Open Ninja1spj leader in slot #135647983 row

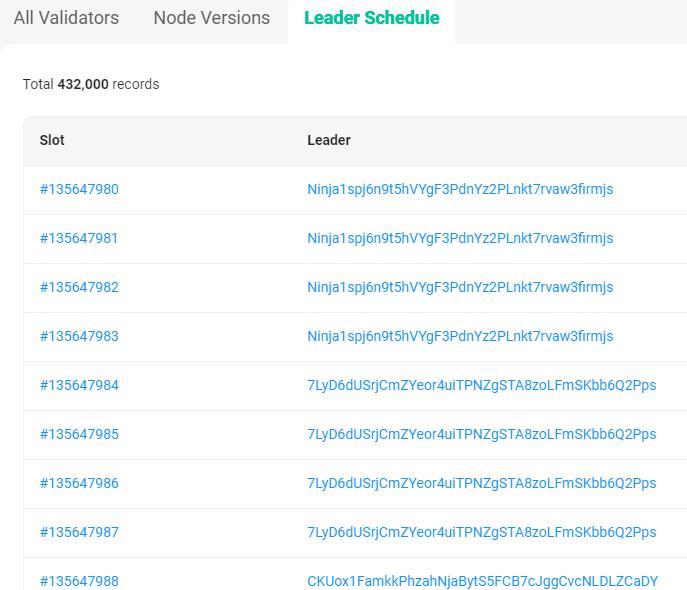(460, 336)
